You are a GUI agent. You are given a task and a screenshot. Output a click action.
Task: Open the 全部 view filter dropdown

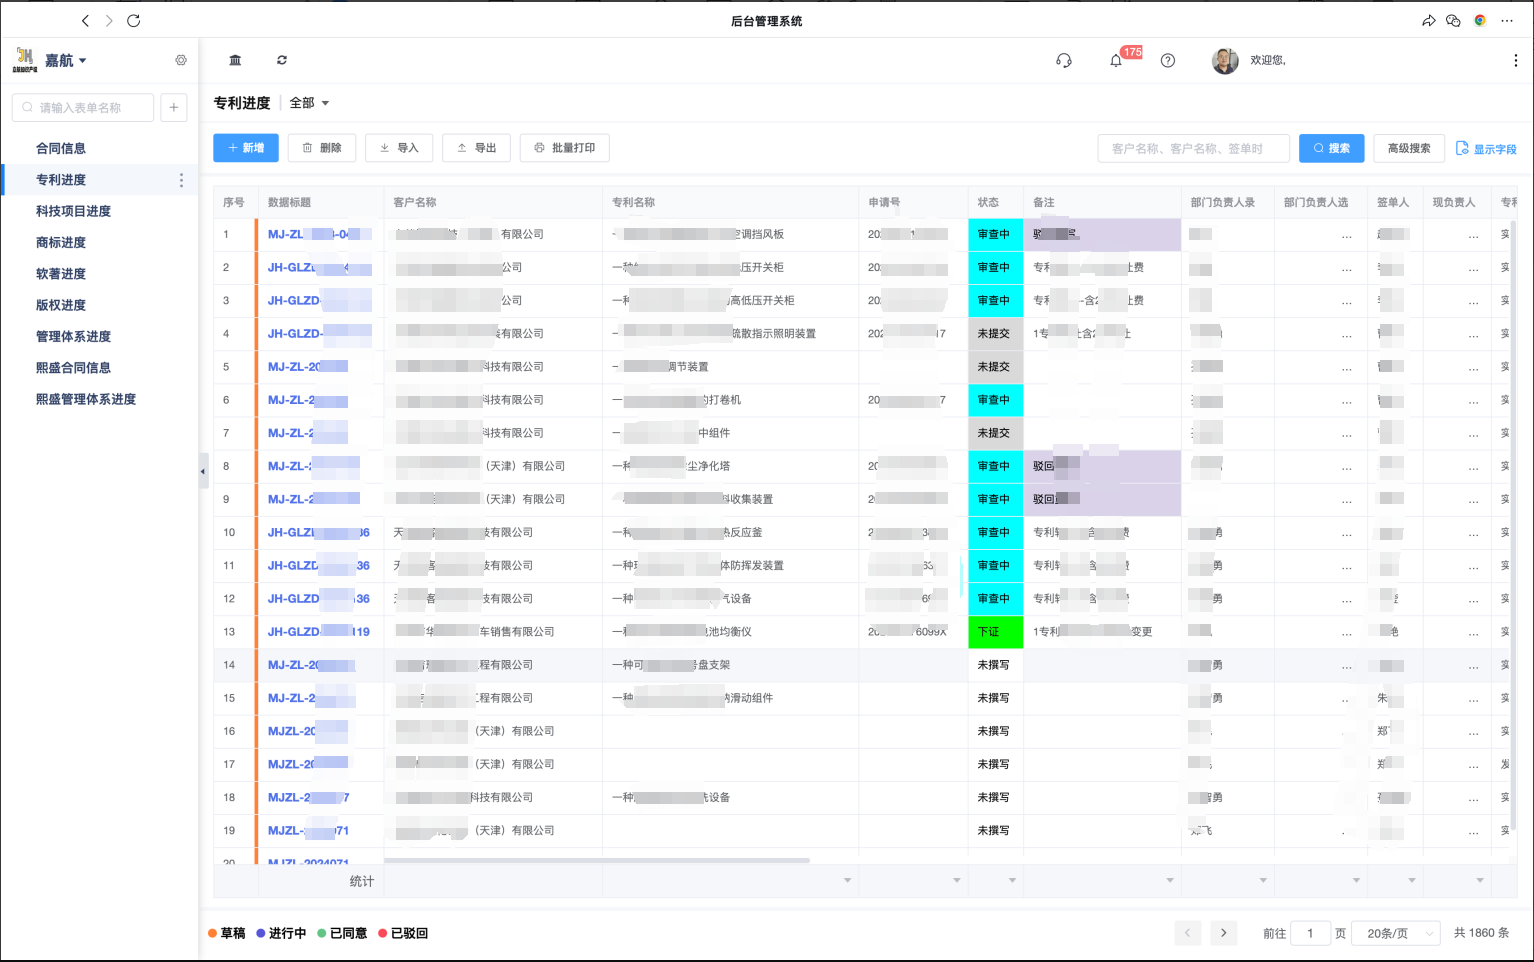(309, 103)
